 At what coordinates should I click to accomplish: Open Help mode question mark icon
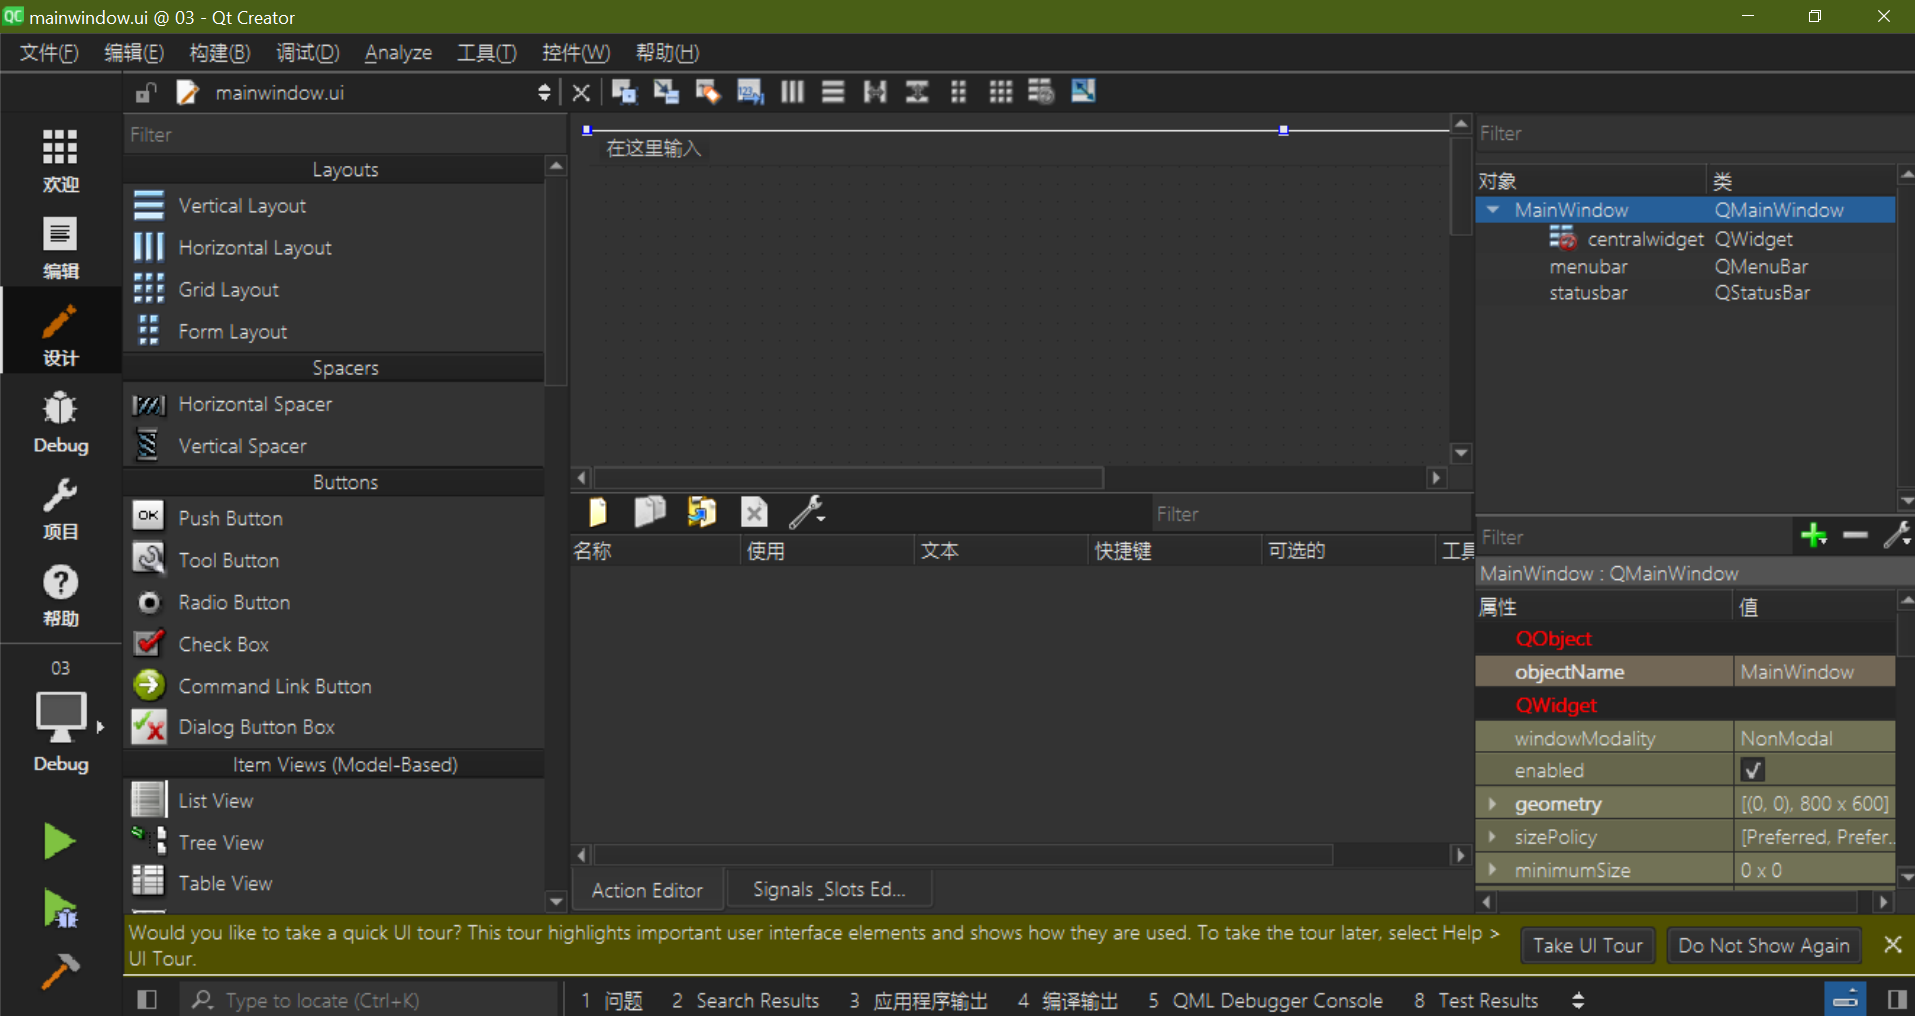click(x=60, y=595)
